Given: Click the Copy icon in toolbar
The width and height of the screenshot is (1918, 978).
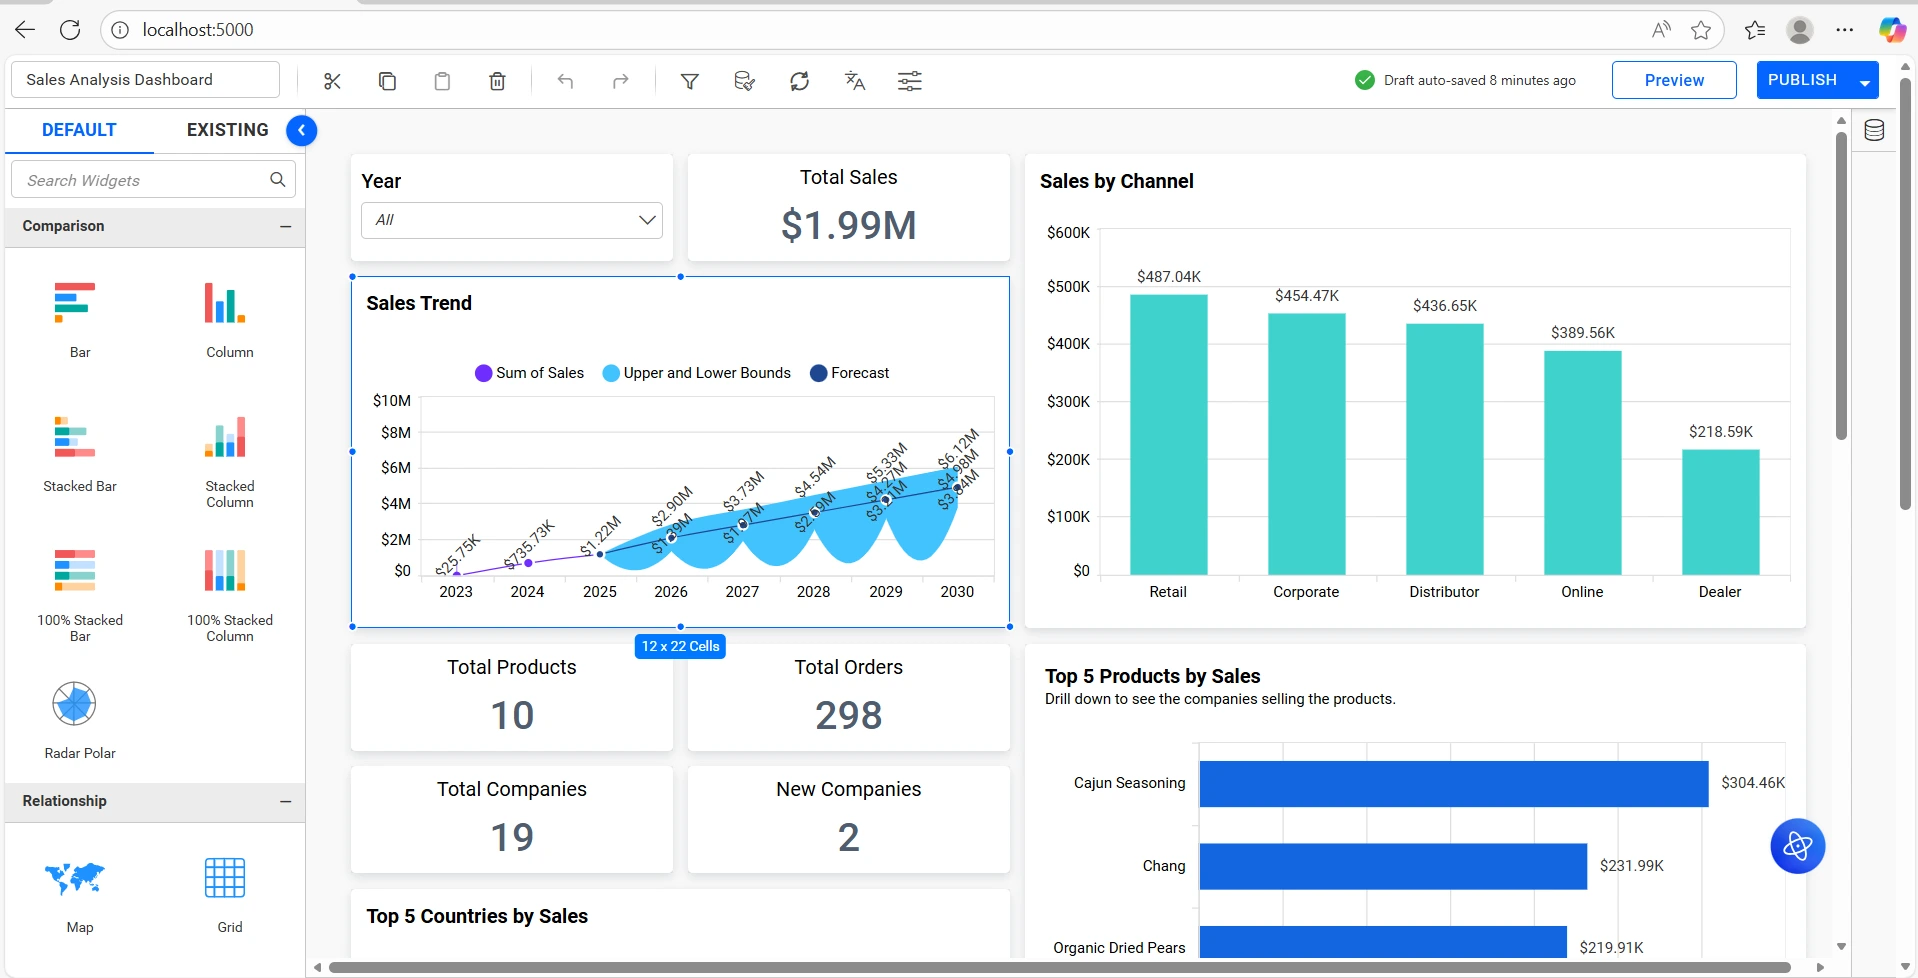Looking at the screenshot, I should point(387,81).
